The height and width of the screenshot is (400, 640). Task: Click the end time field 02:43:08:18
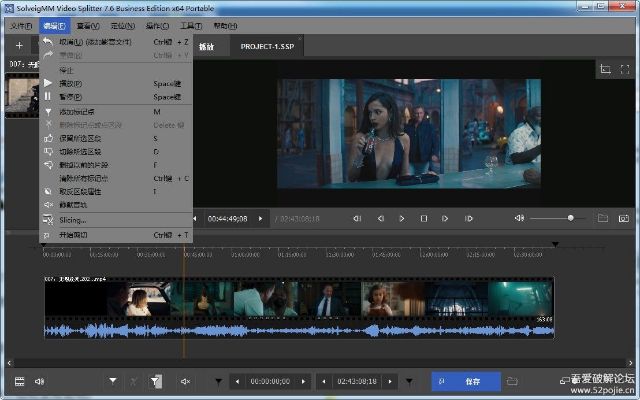[x=357, y=382]
